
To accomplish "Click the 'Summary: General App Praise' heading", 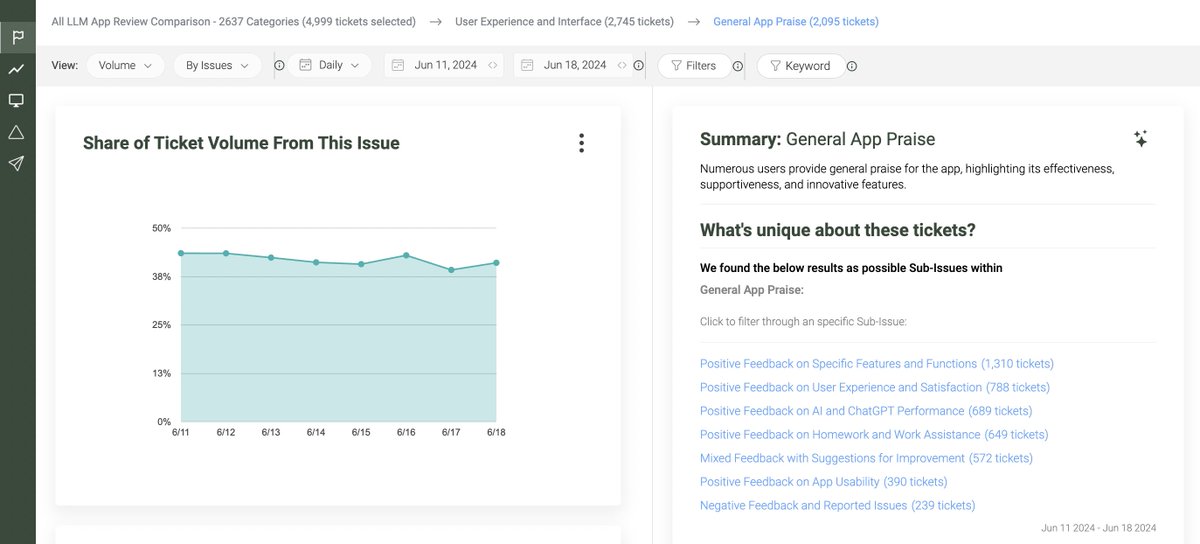I will [817, 139].
